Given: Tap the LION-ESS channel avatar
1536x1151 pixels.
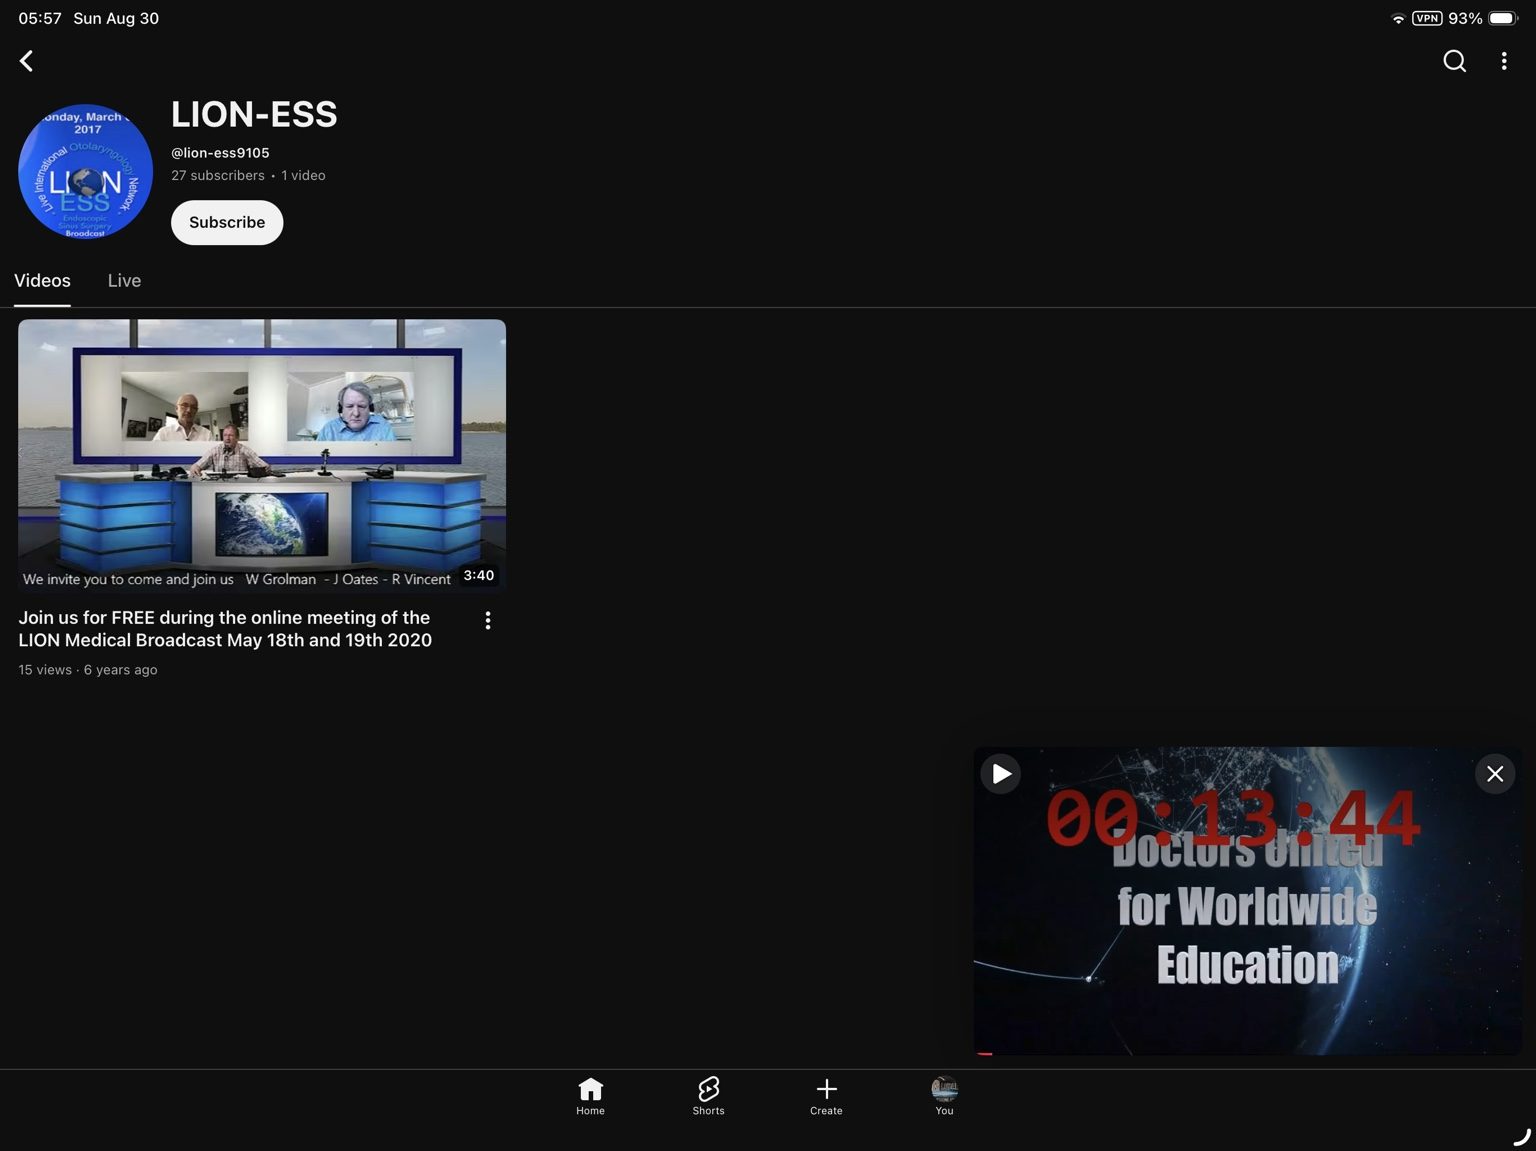Looking at the screenshot, I should (85, 171).
